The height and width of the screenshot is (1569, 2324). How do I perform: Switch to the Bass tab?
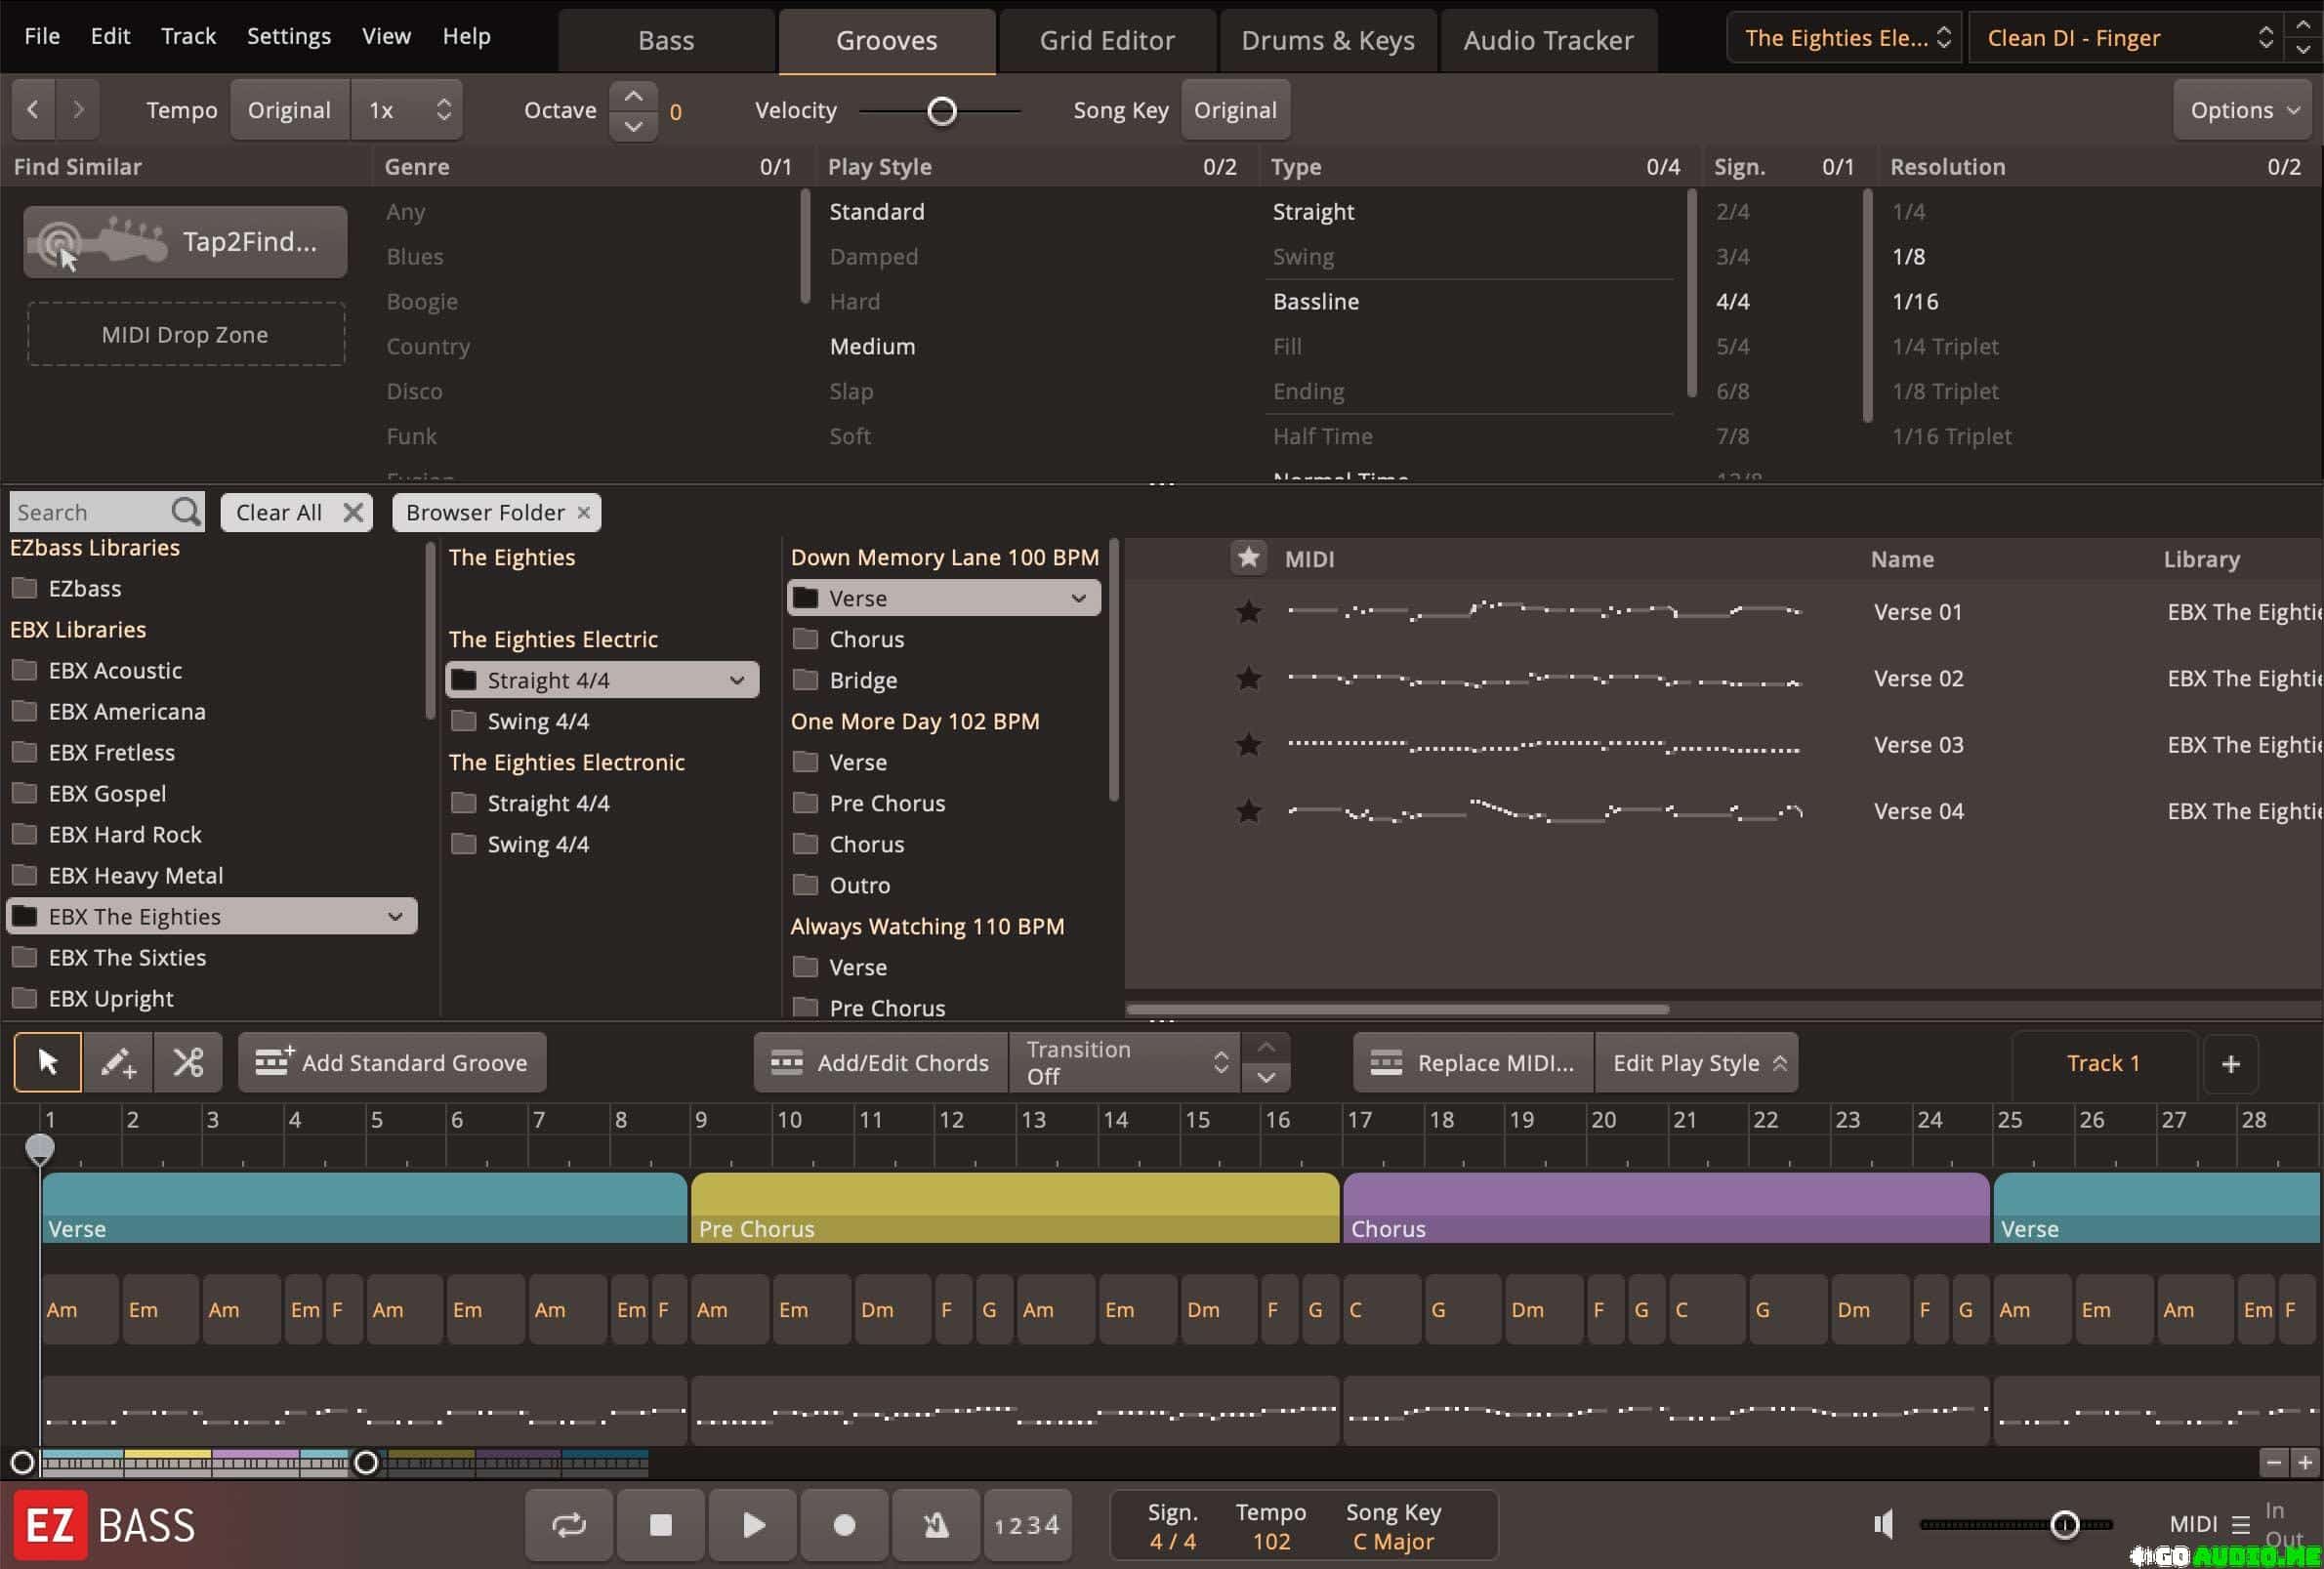tap(666, 41)
